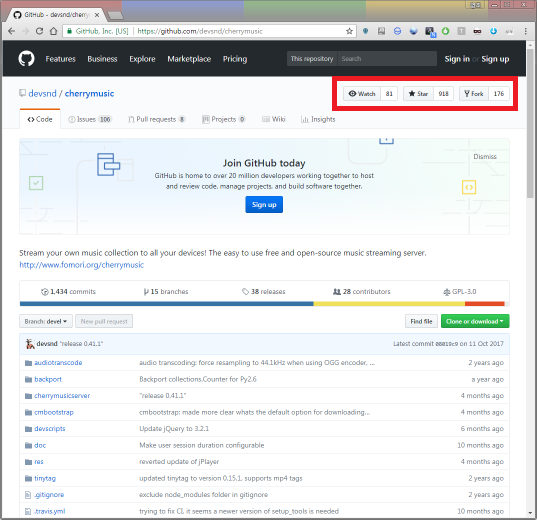Go back with the browser back arrow
The image size is (537, 520).
tap(11, 31)
